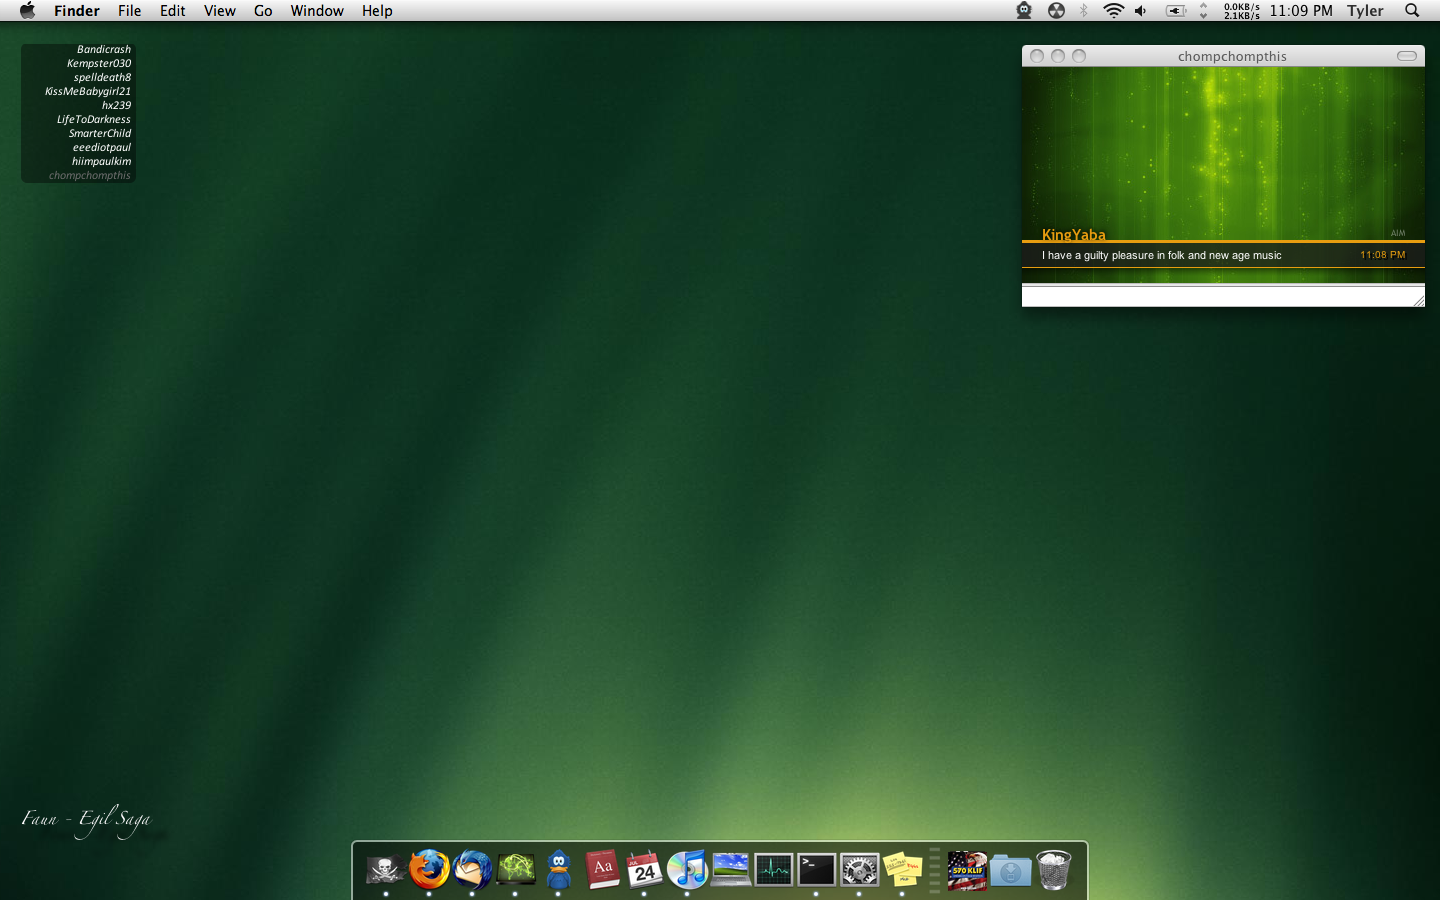Select chompchompthis in the contact list
This screenshot has width=1440, height=900.
pyautogui.click(x=90, y=175)
